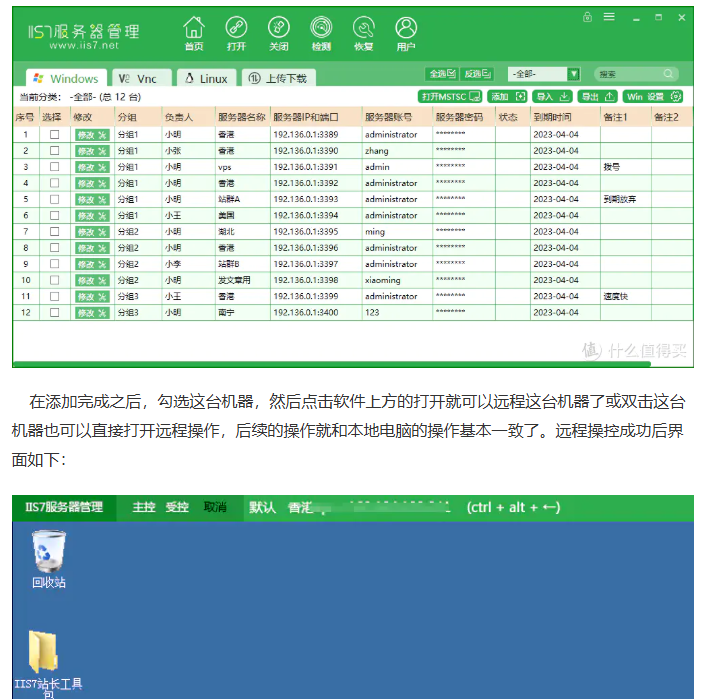Select the IIS7站长工具包 folder icon
706x699 pixels.
coord(48,663)
